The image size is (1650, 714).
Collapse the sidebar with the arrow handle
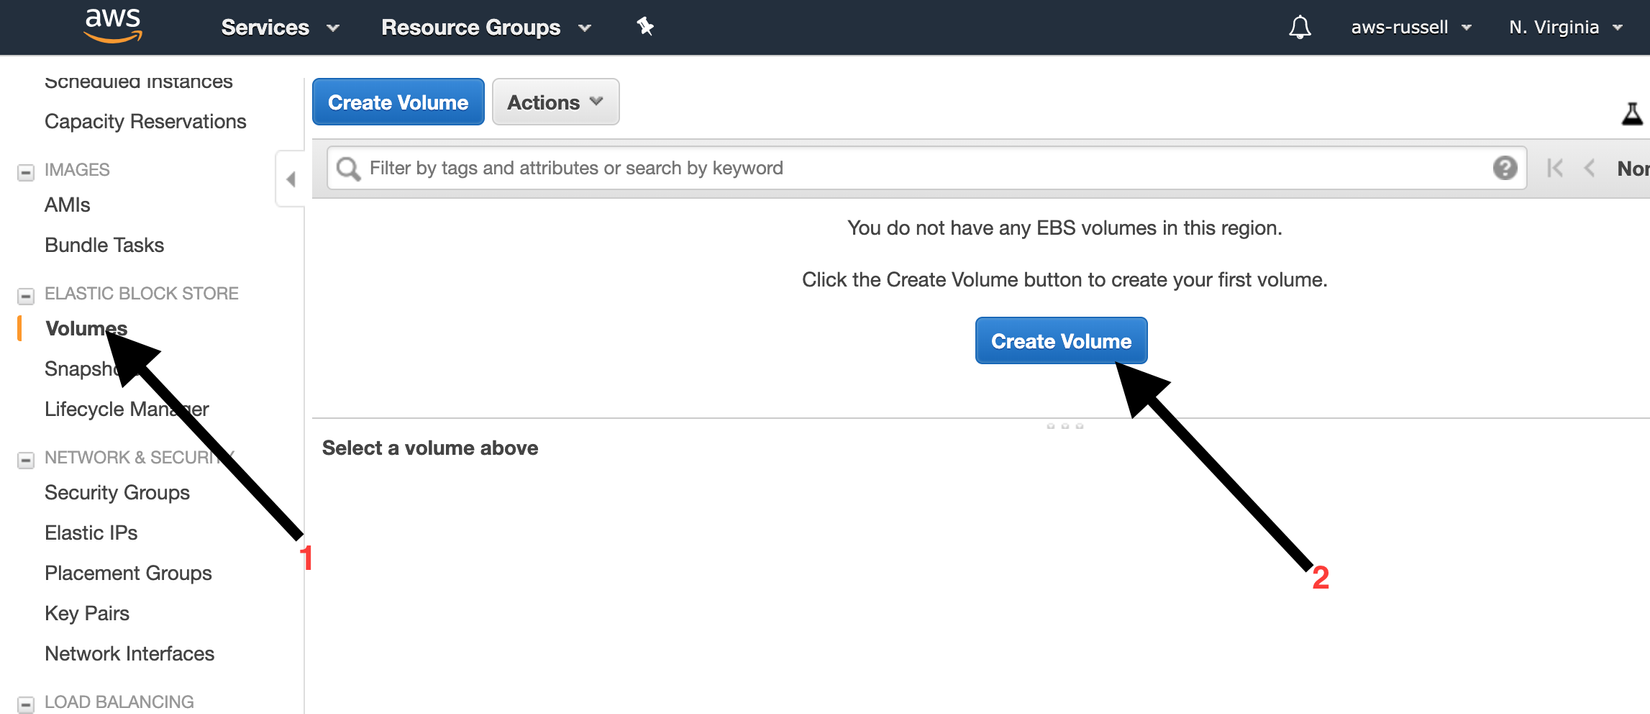[290, 180]
